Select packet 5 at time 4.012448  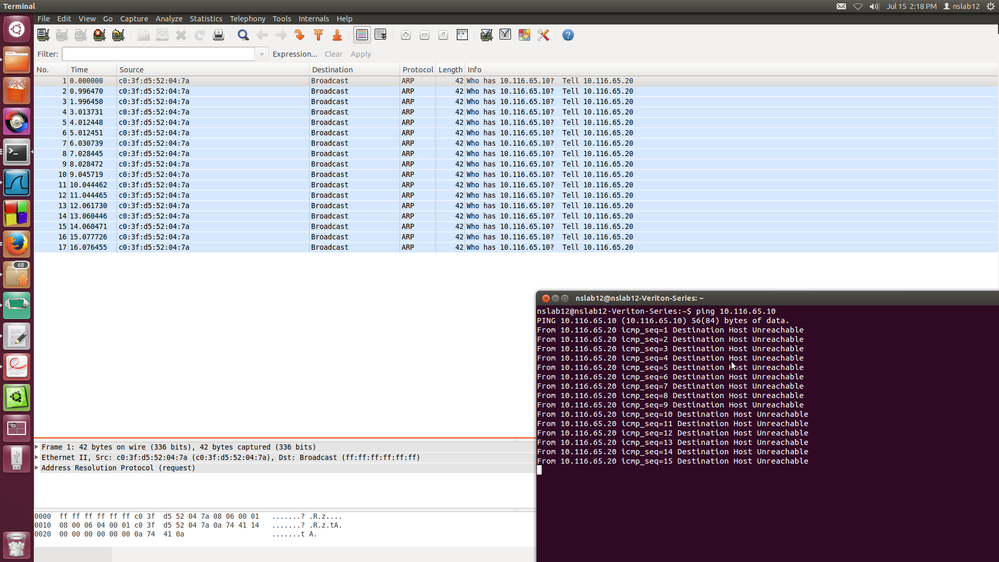click(516, 122)
